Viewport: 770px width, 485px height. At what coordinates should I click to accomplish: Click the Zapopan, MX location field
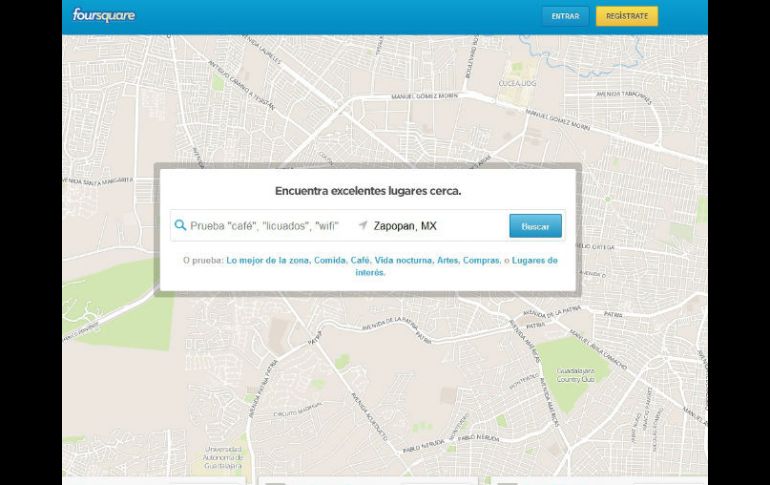coord(430,226)
